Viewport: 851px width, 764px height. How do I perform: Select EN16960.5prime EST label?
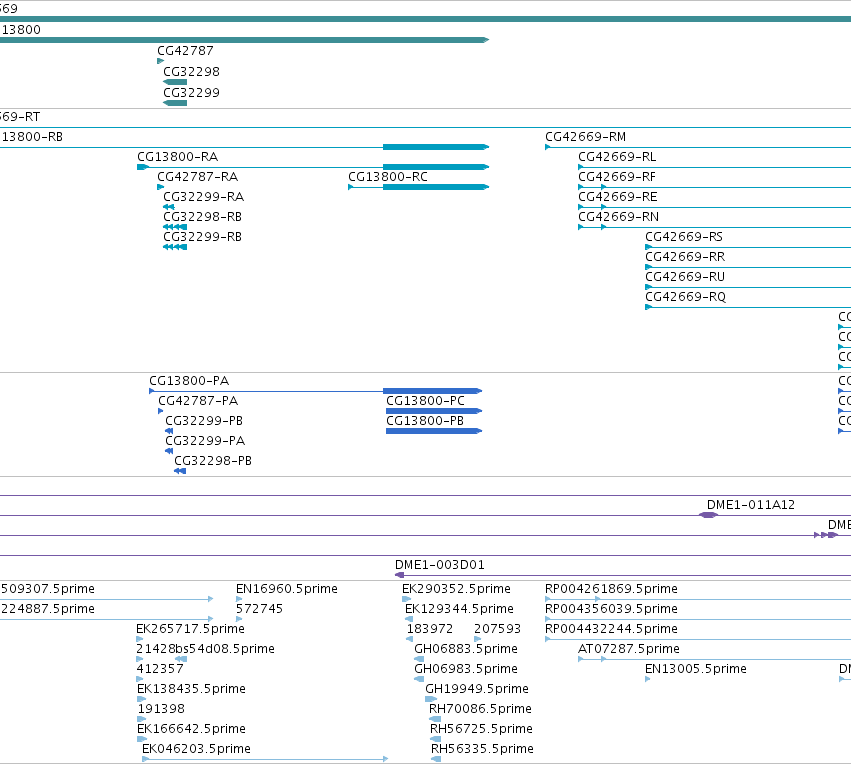tap(287, 589)
